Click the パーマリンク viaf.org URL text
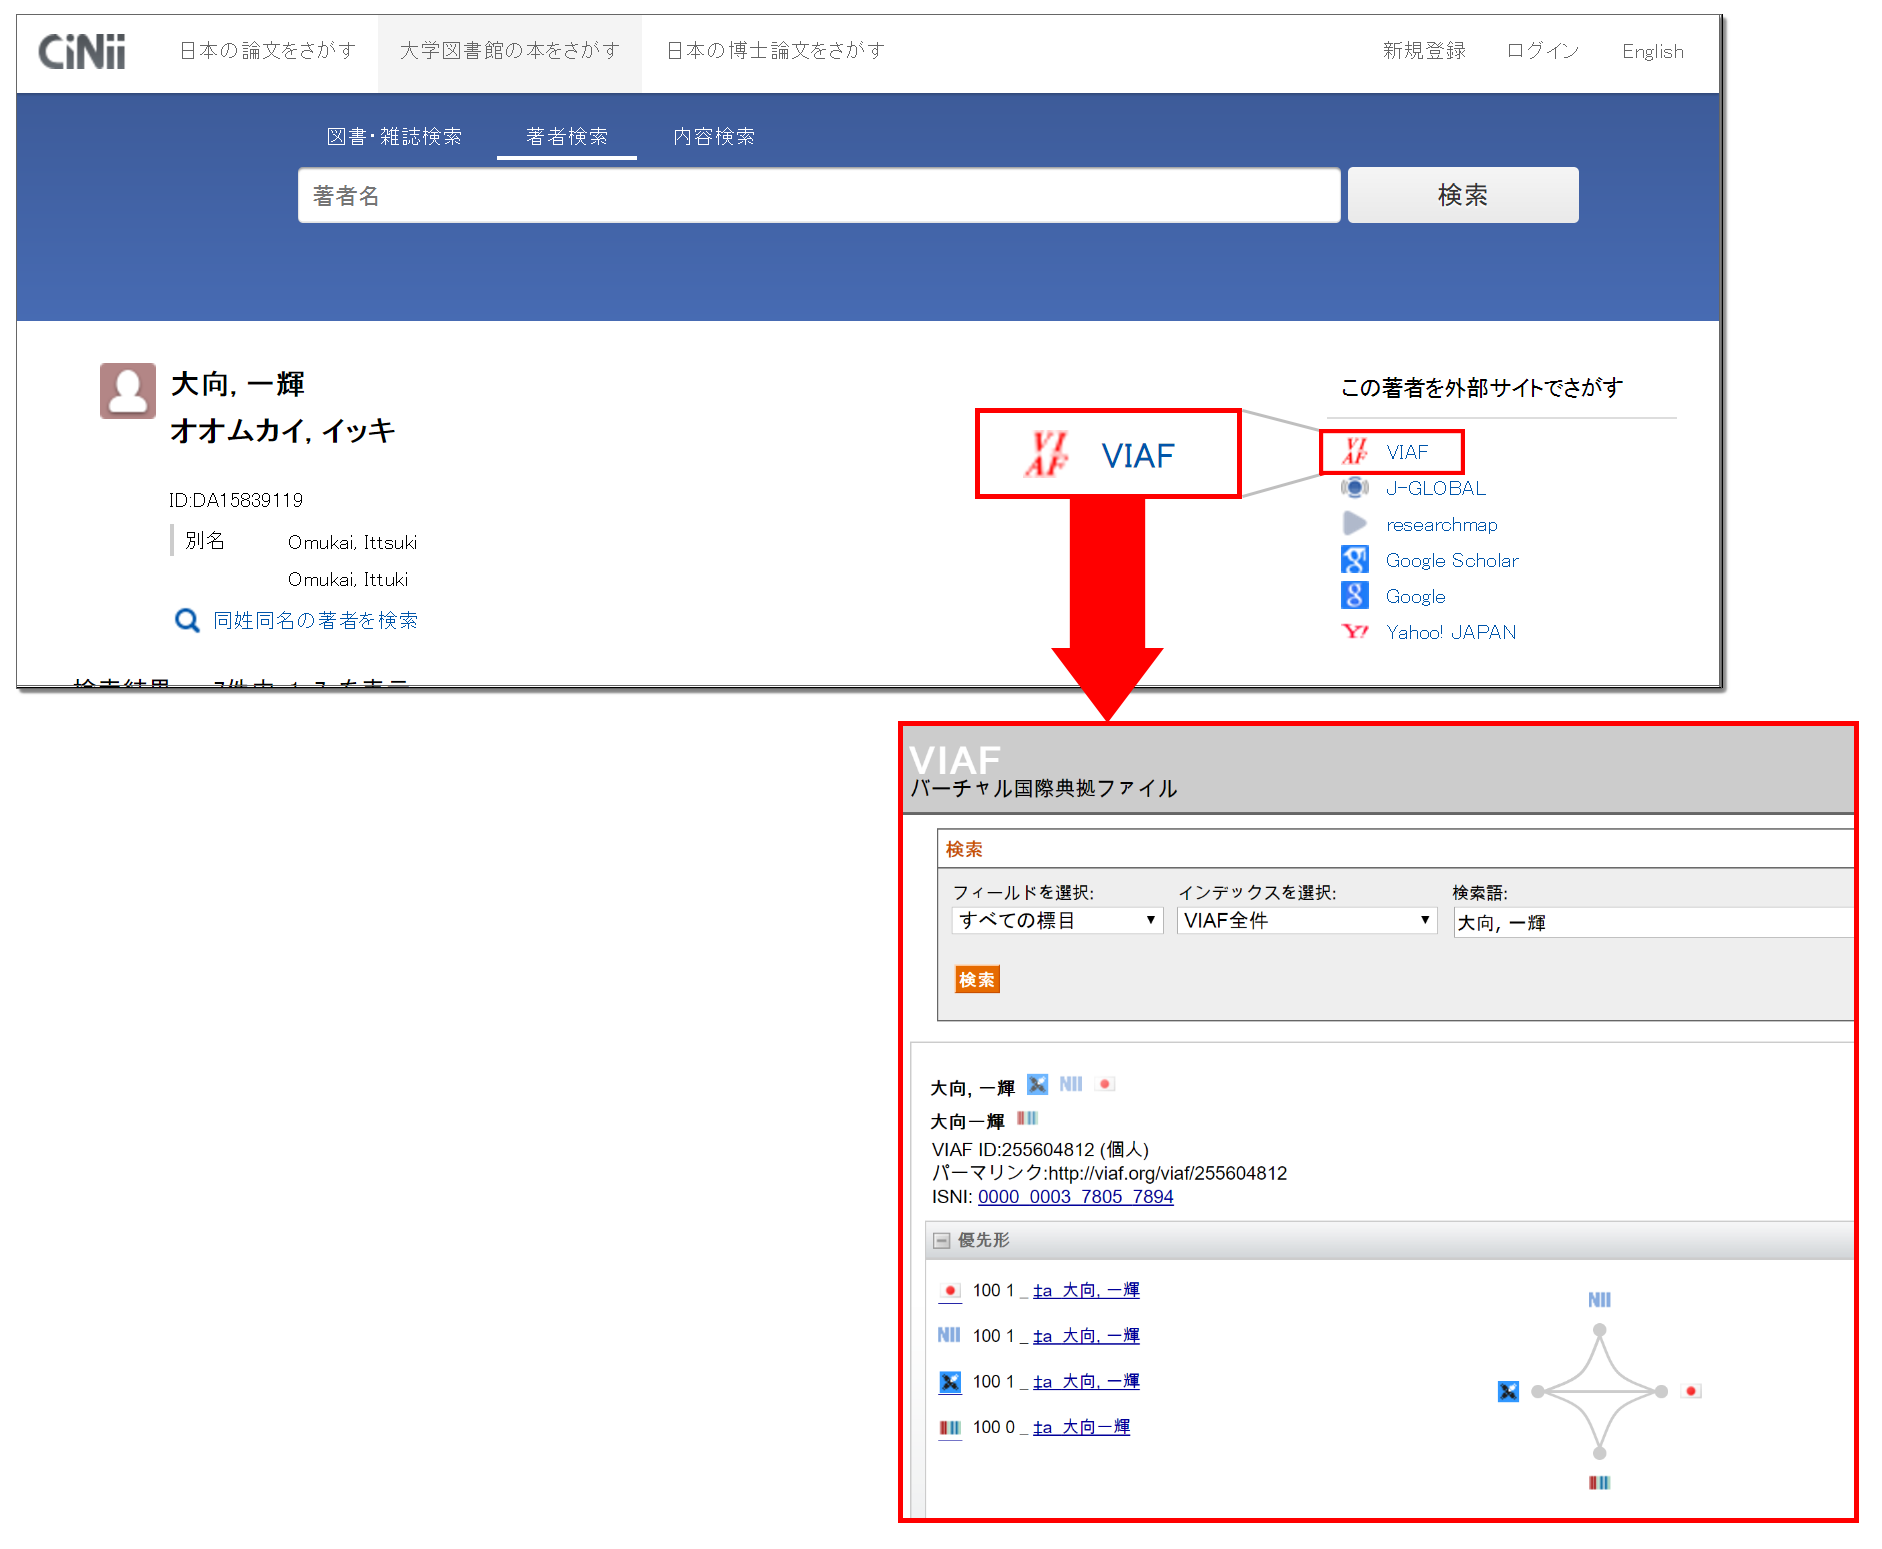 click(x=1109, y=1173)
